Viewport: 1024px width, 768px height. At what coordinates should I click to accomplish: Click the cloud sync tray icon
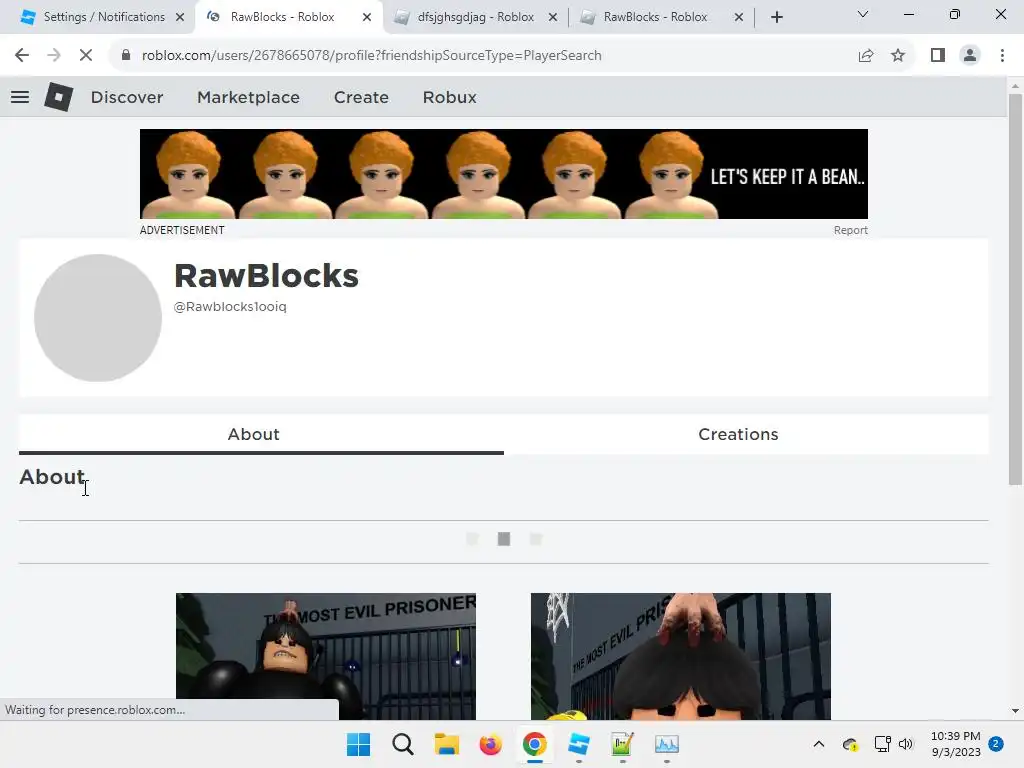coord(850,744)
